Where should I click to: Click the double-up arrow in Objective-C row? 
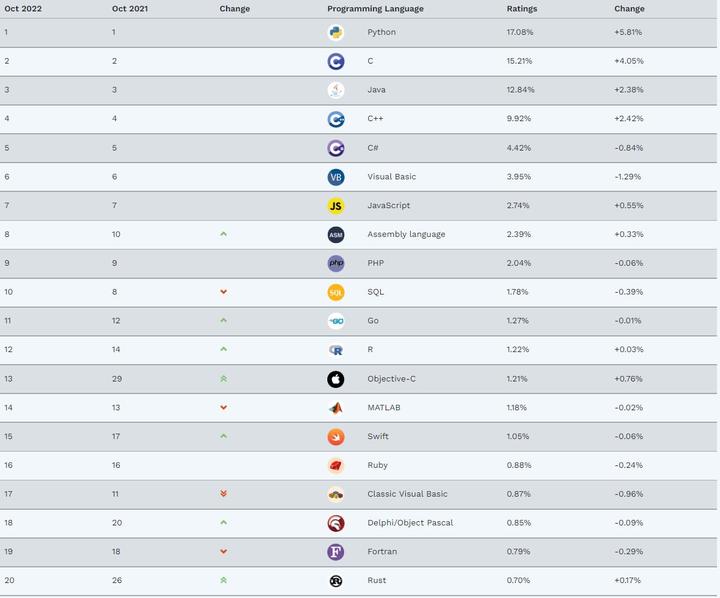tap(223, 379)
